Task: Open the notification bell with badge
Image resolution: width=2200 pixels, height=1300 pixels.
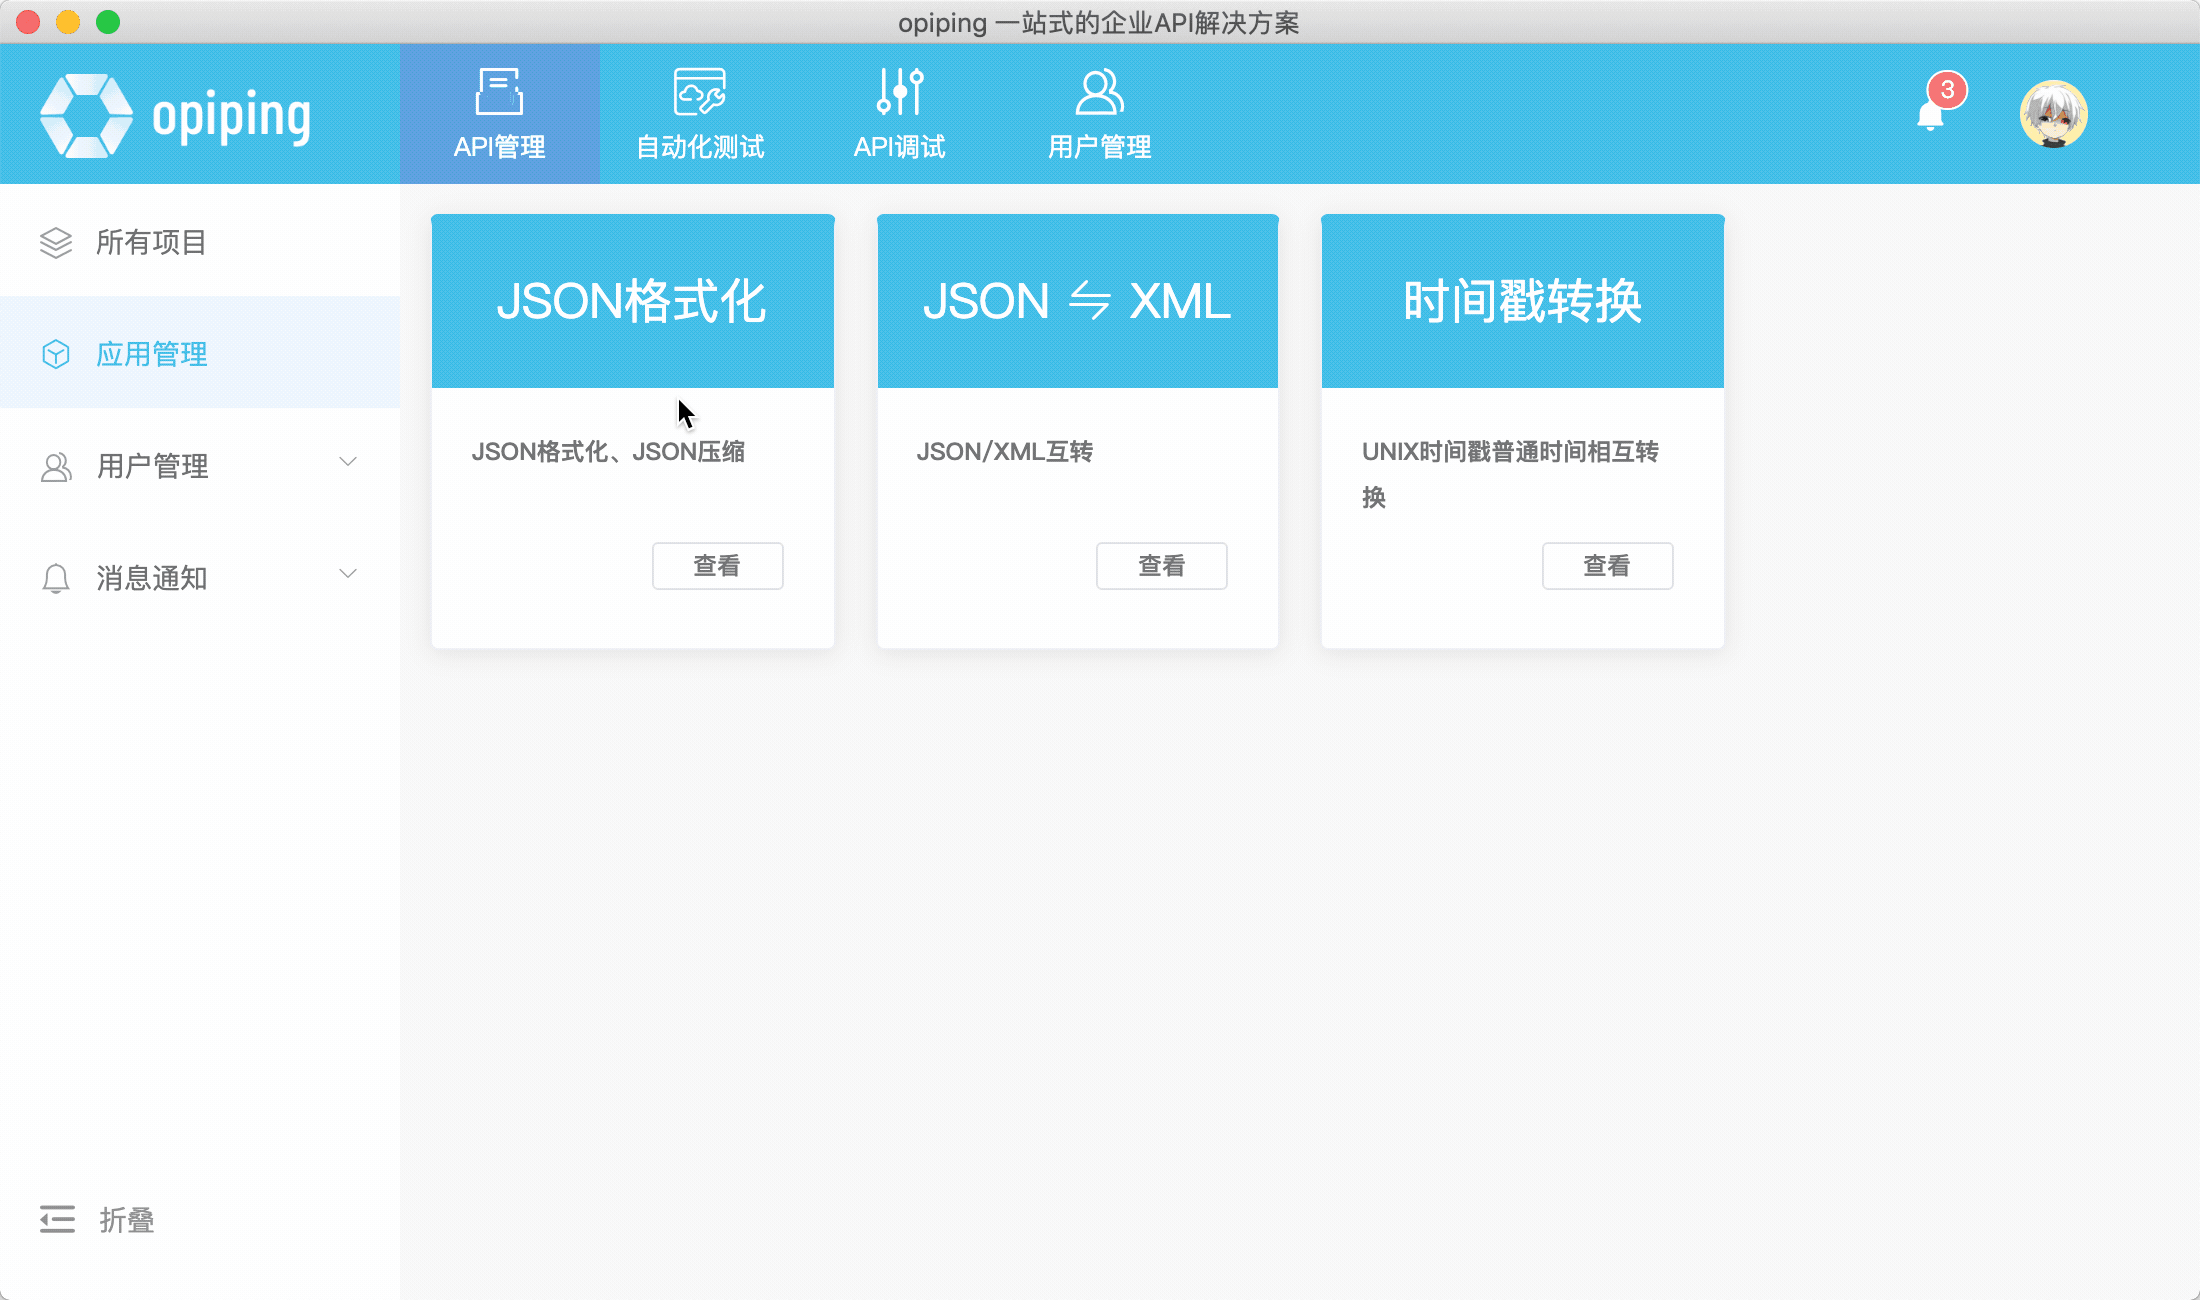Action: pyautogui.click(x=1932, y=114)
